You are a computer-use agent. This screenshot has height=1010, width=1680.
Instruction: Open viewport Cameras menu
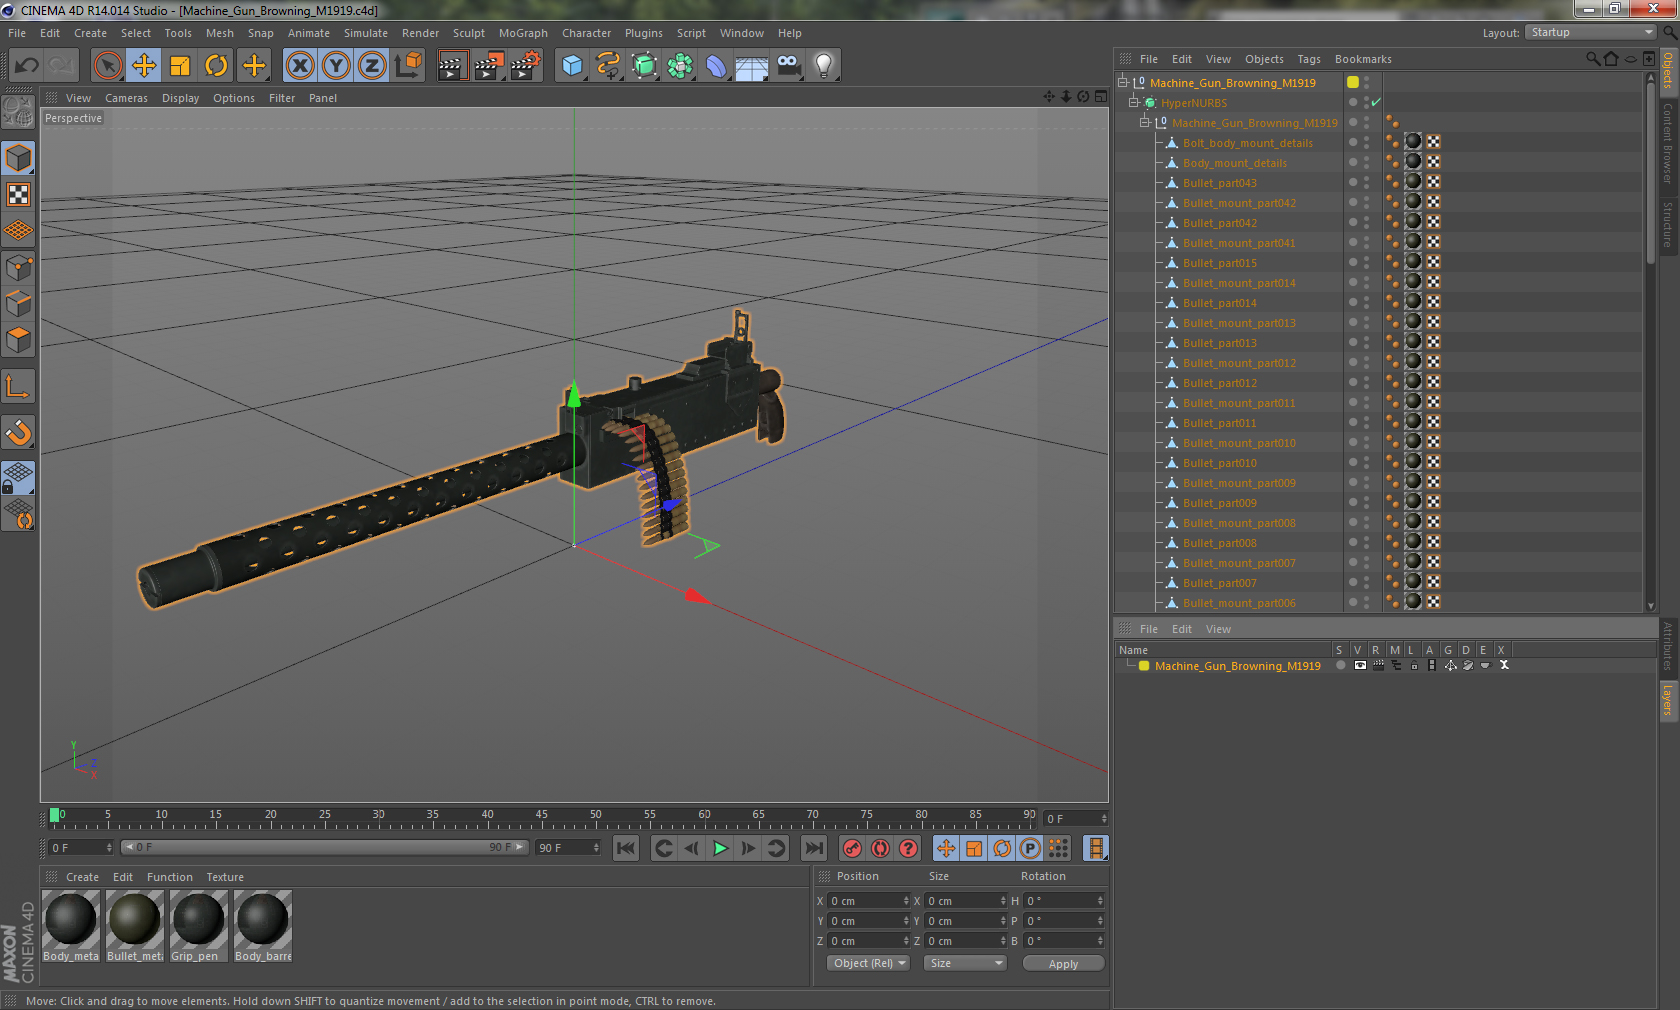tap(126, 98)
